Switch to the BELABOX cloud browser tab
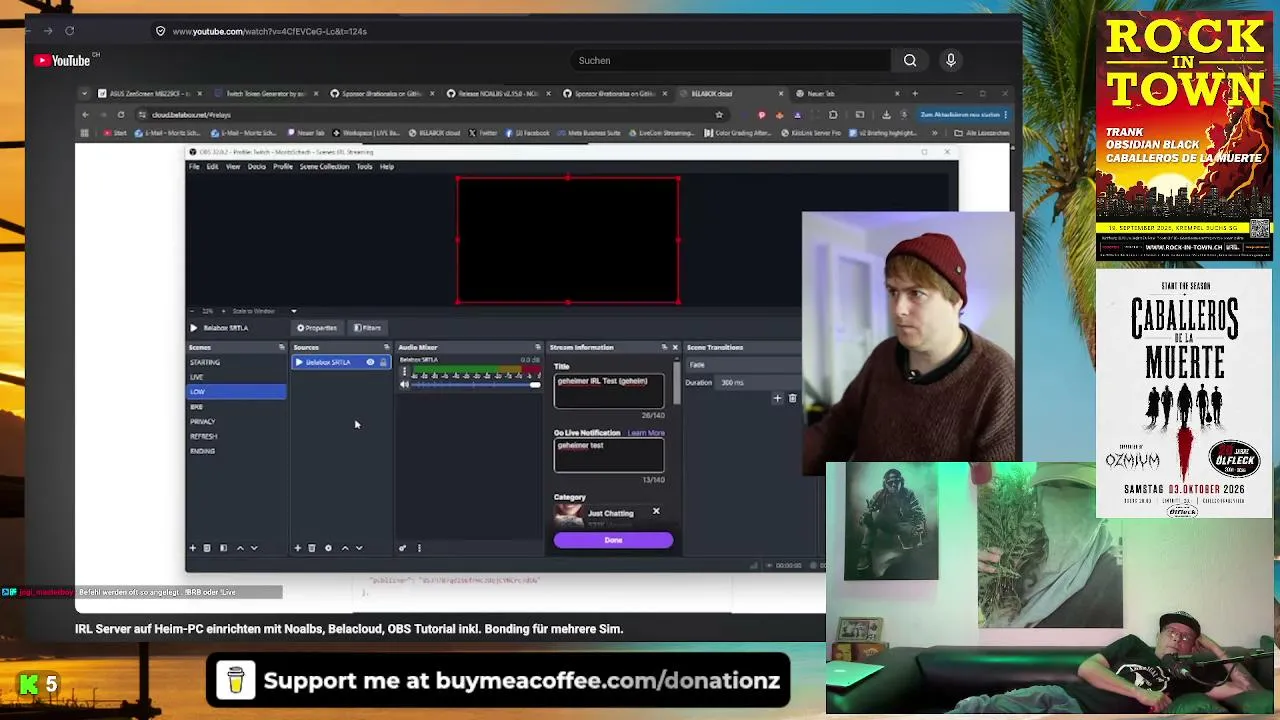1280x720 pixels. click(x=732, y=94)
